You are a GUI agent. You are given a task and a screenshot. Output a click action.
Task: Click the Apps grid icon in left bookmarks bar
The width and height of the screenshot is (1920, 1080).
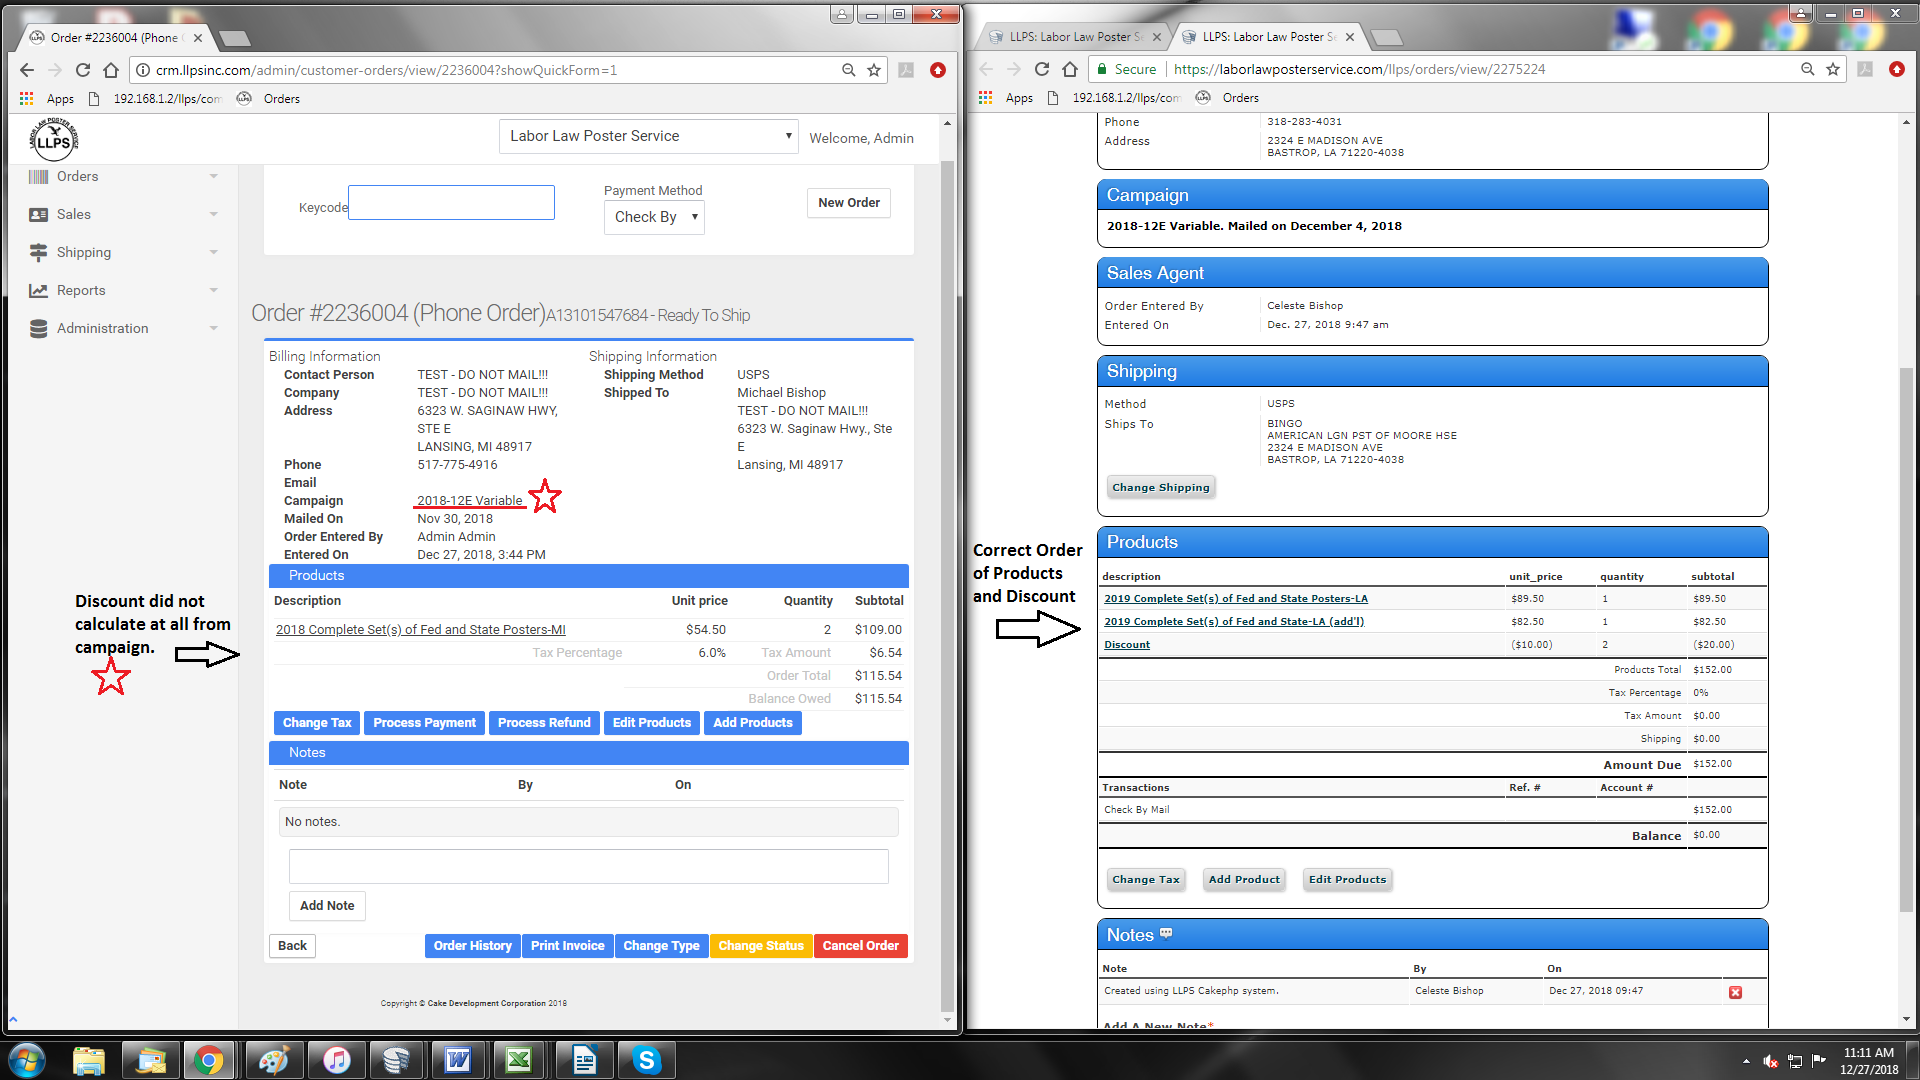pyautogui.click(x=27, y=99)
